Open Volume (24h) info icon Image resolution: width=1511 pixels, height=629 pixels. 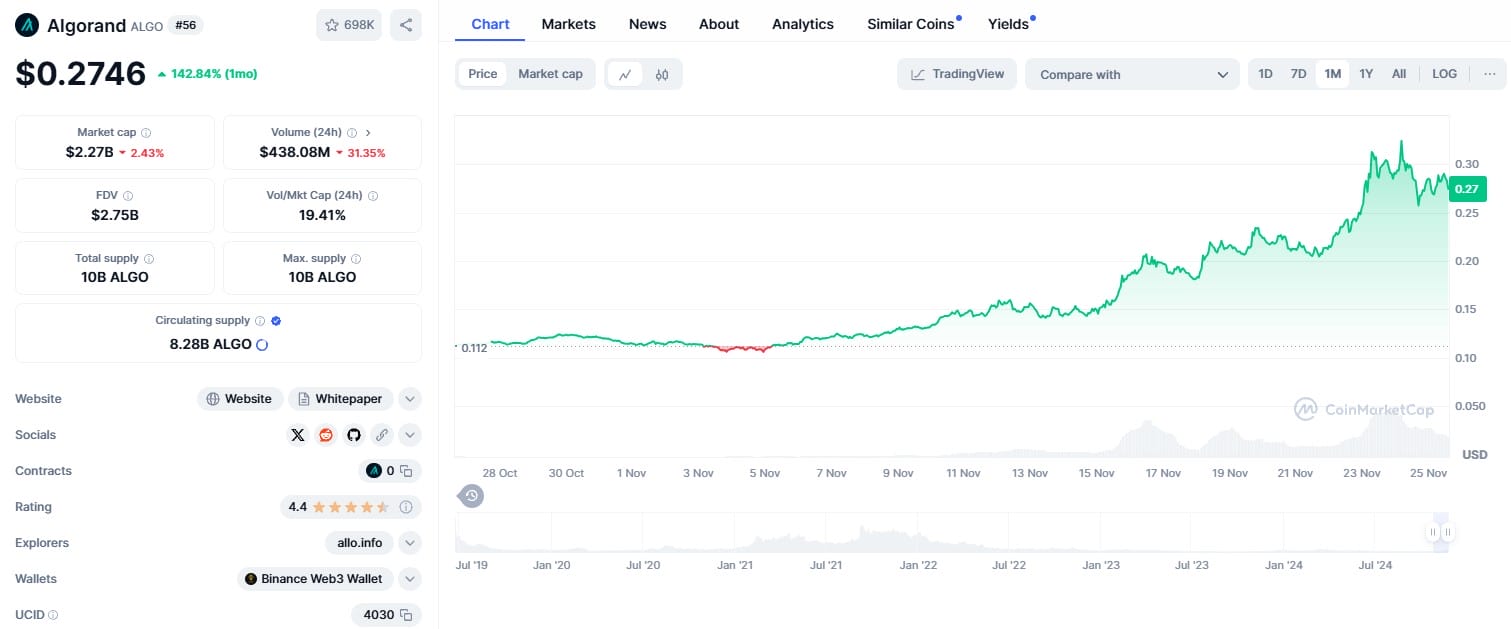click(x=352, y=133)
